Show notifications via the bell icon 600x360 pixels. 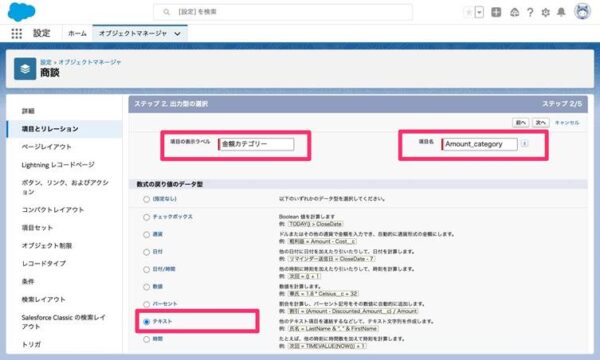(561, 12)
